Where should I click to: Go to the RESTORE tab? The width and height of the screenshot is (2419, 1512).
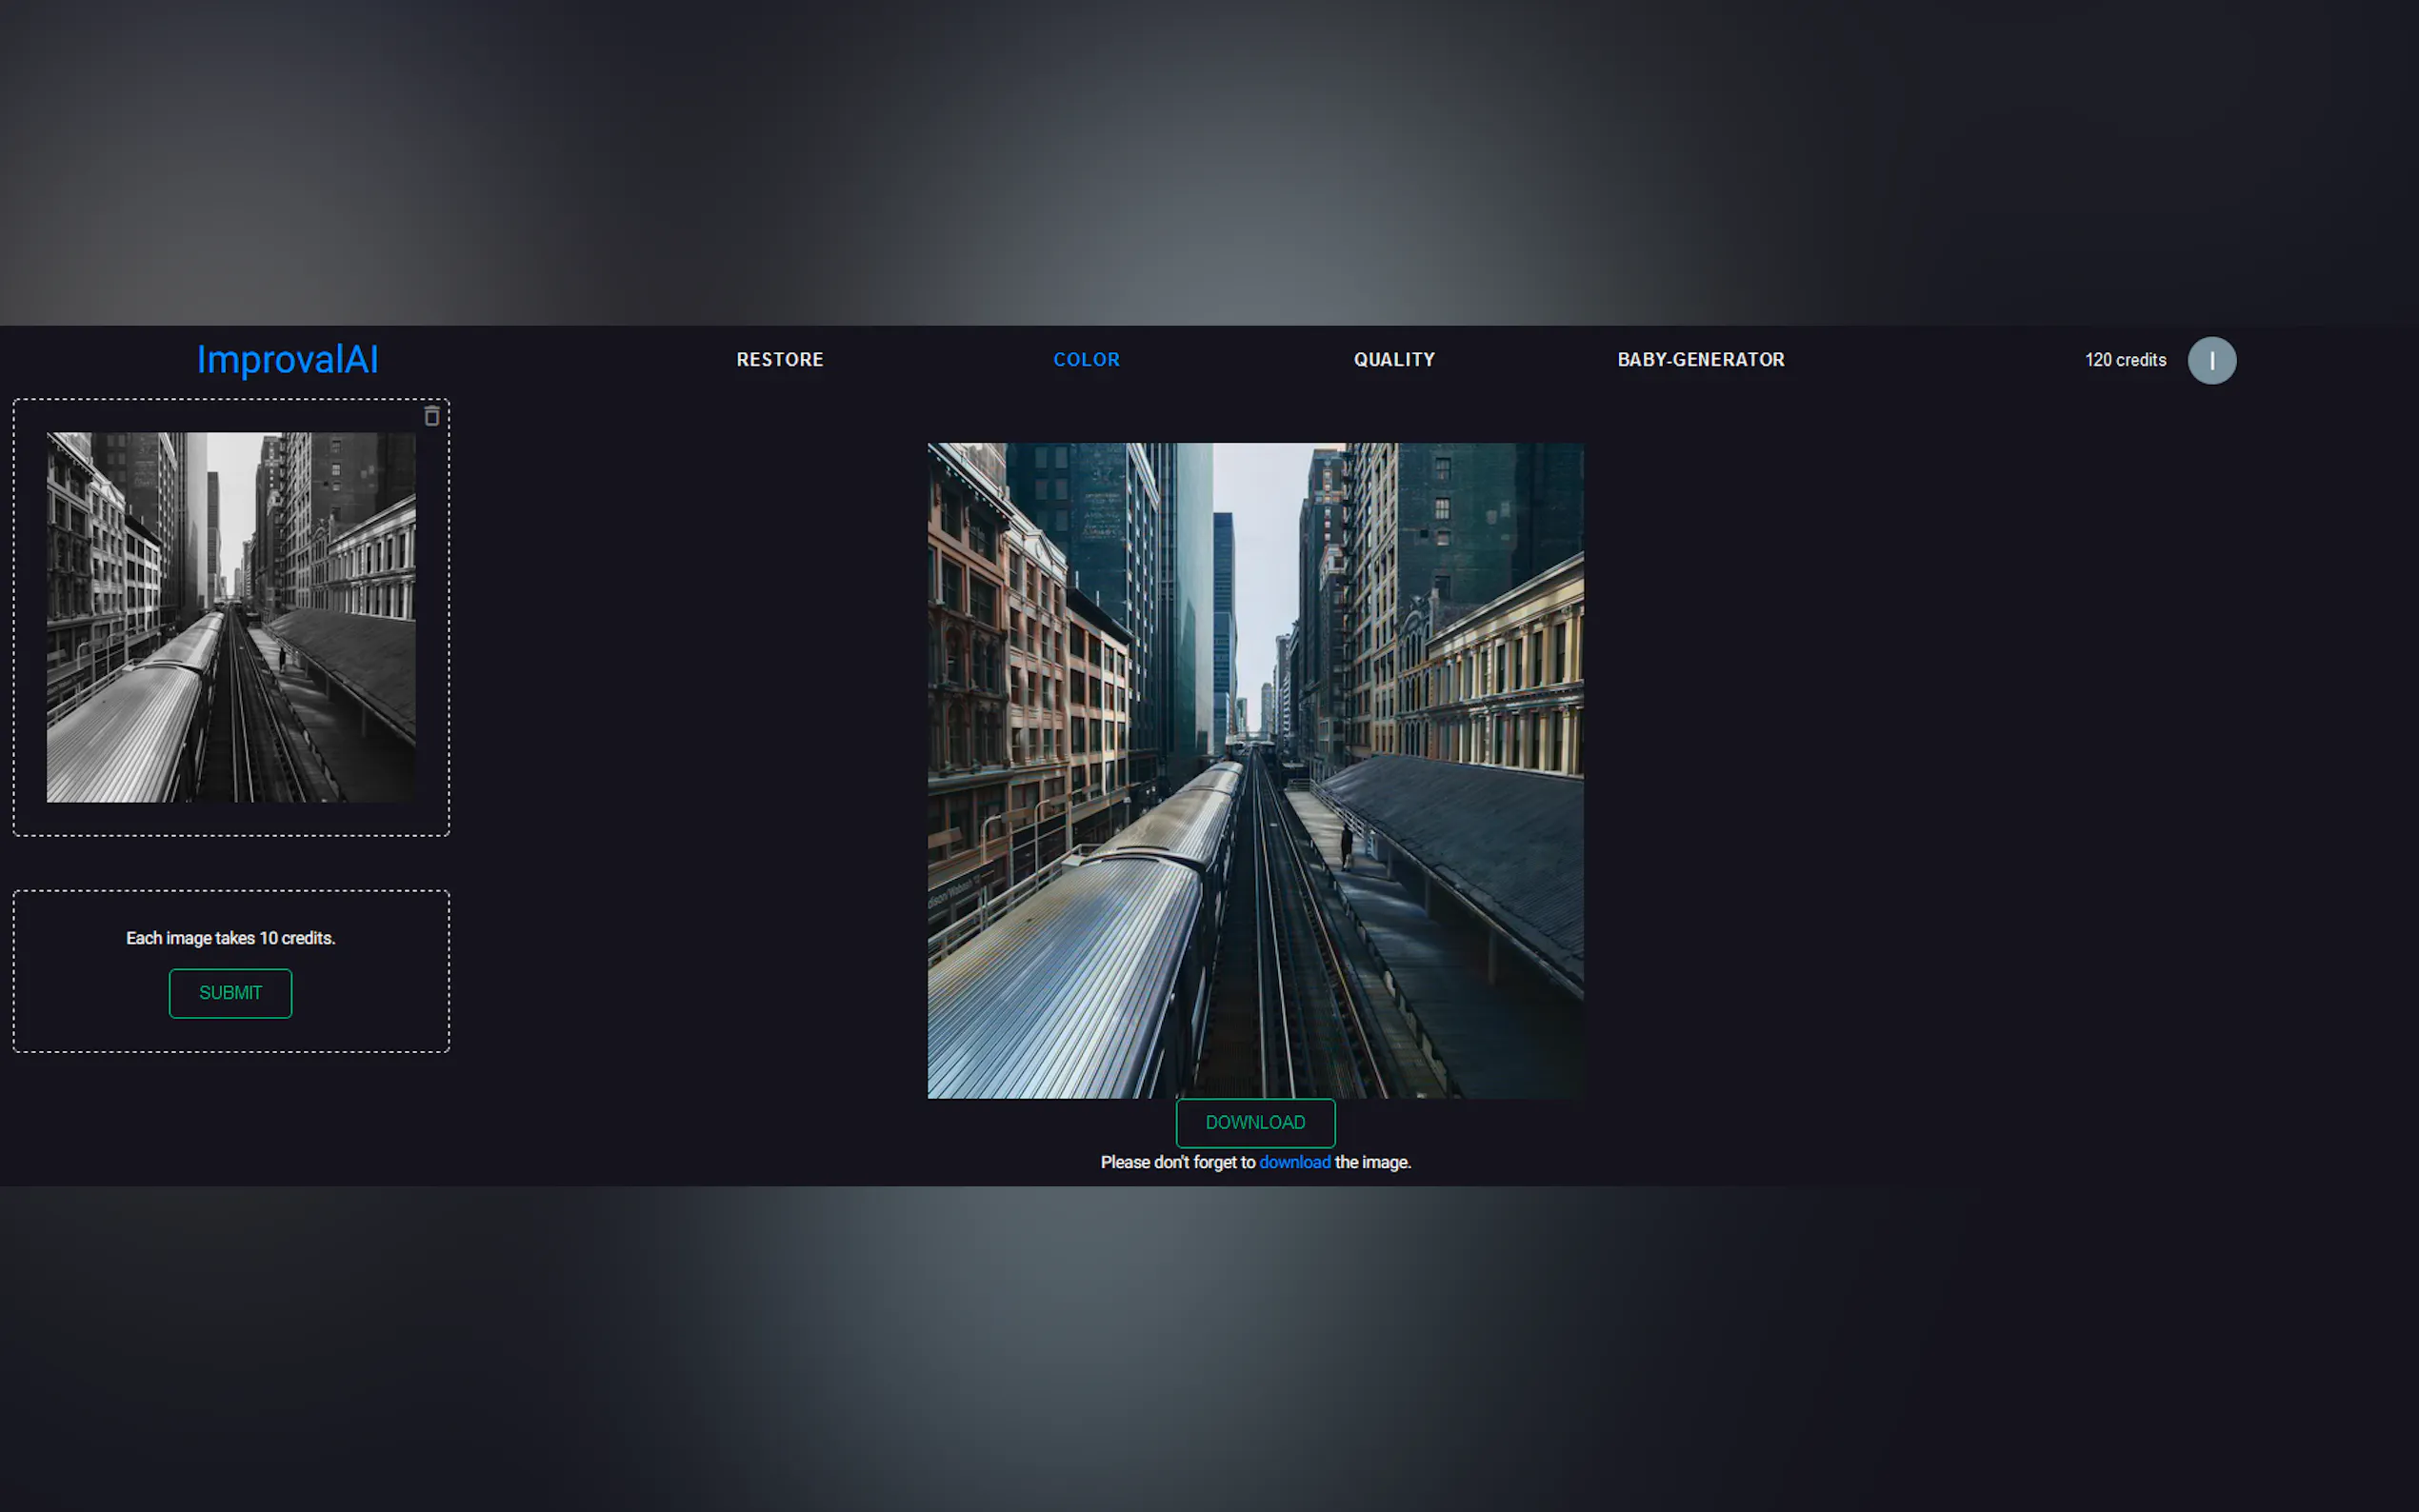pyautogui.click(x=779, y=360)
